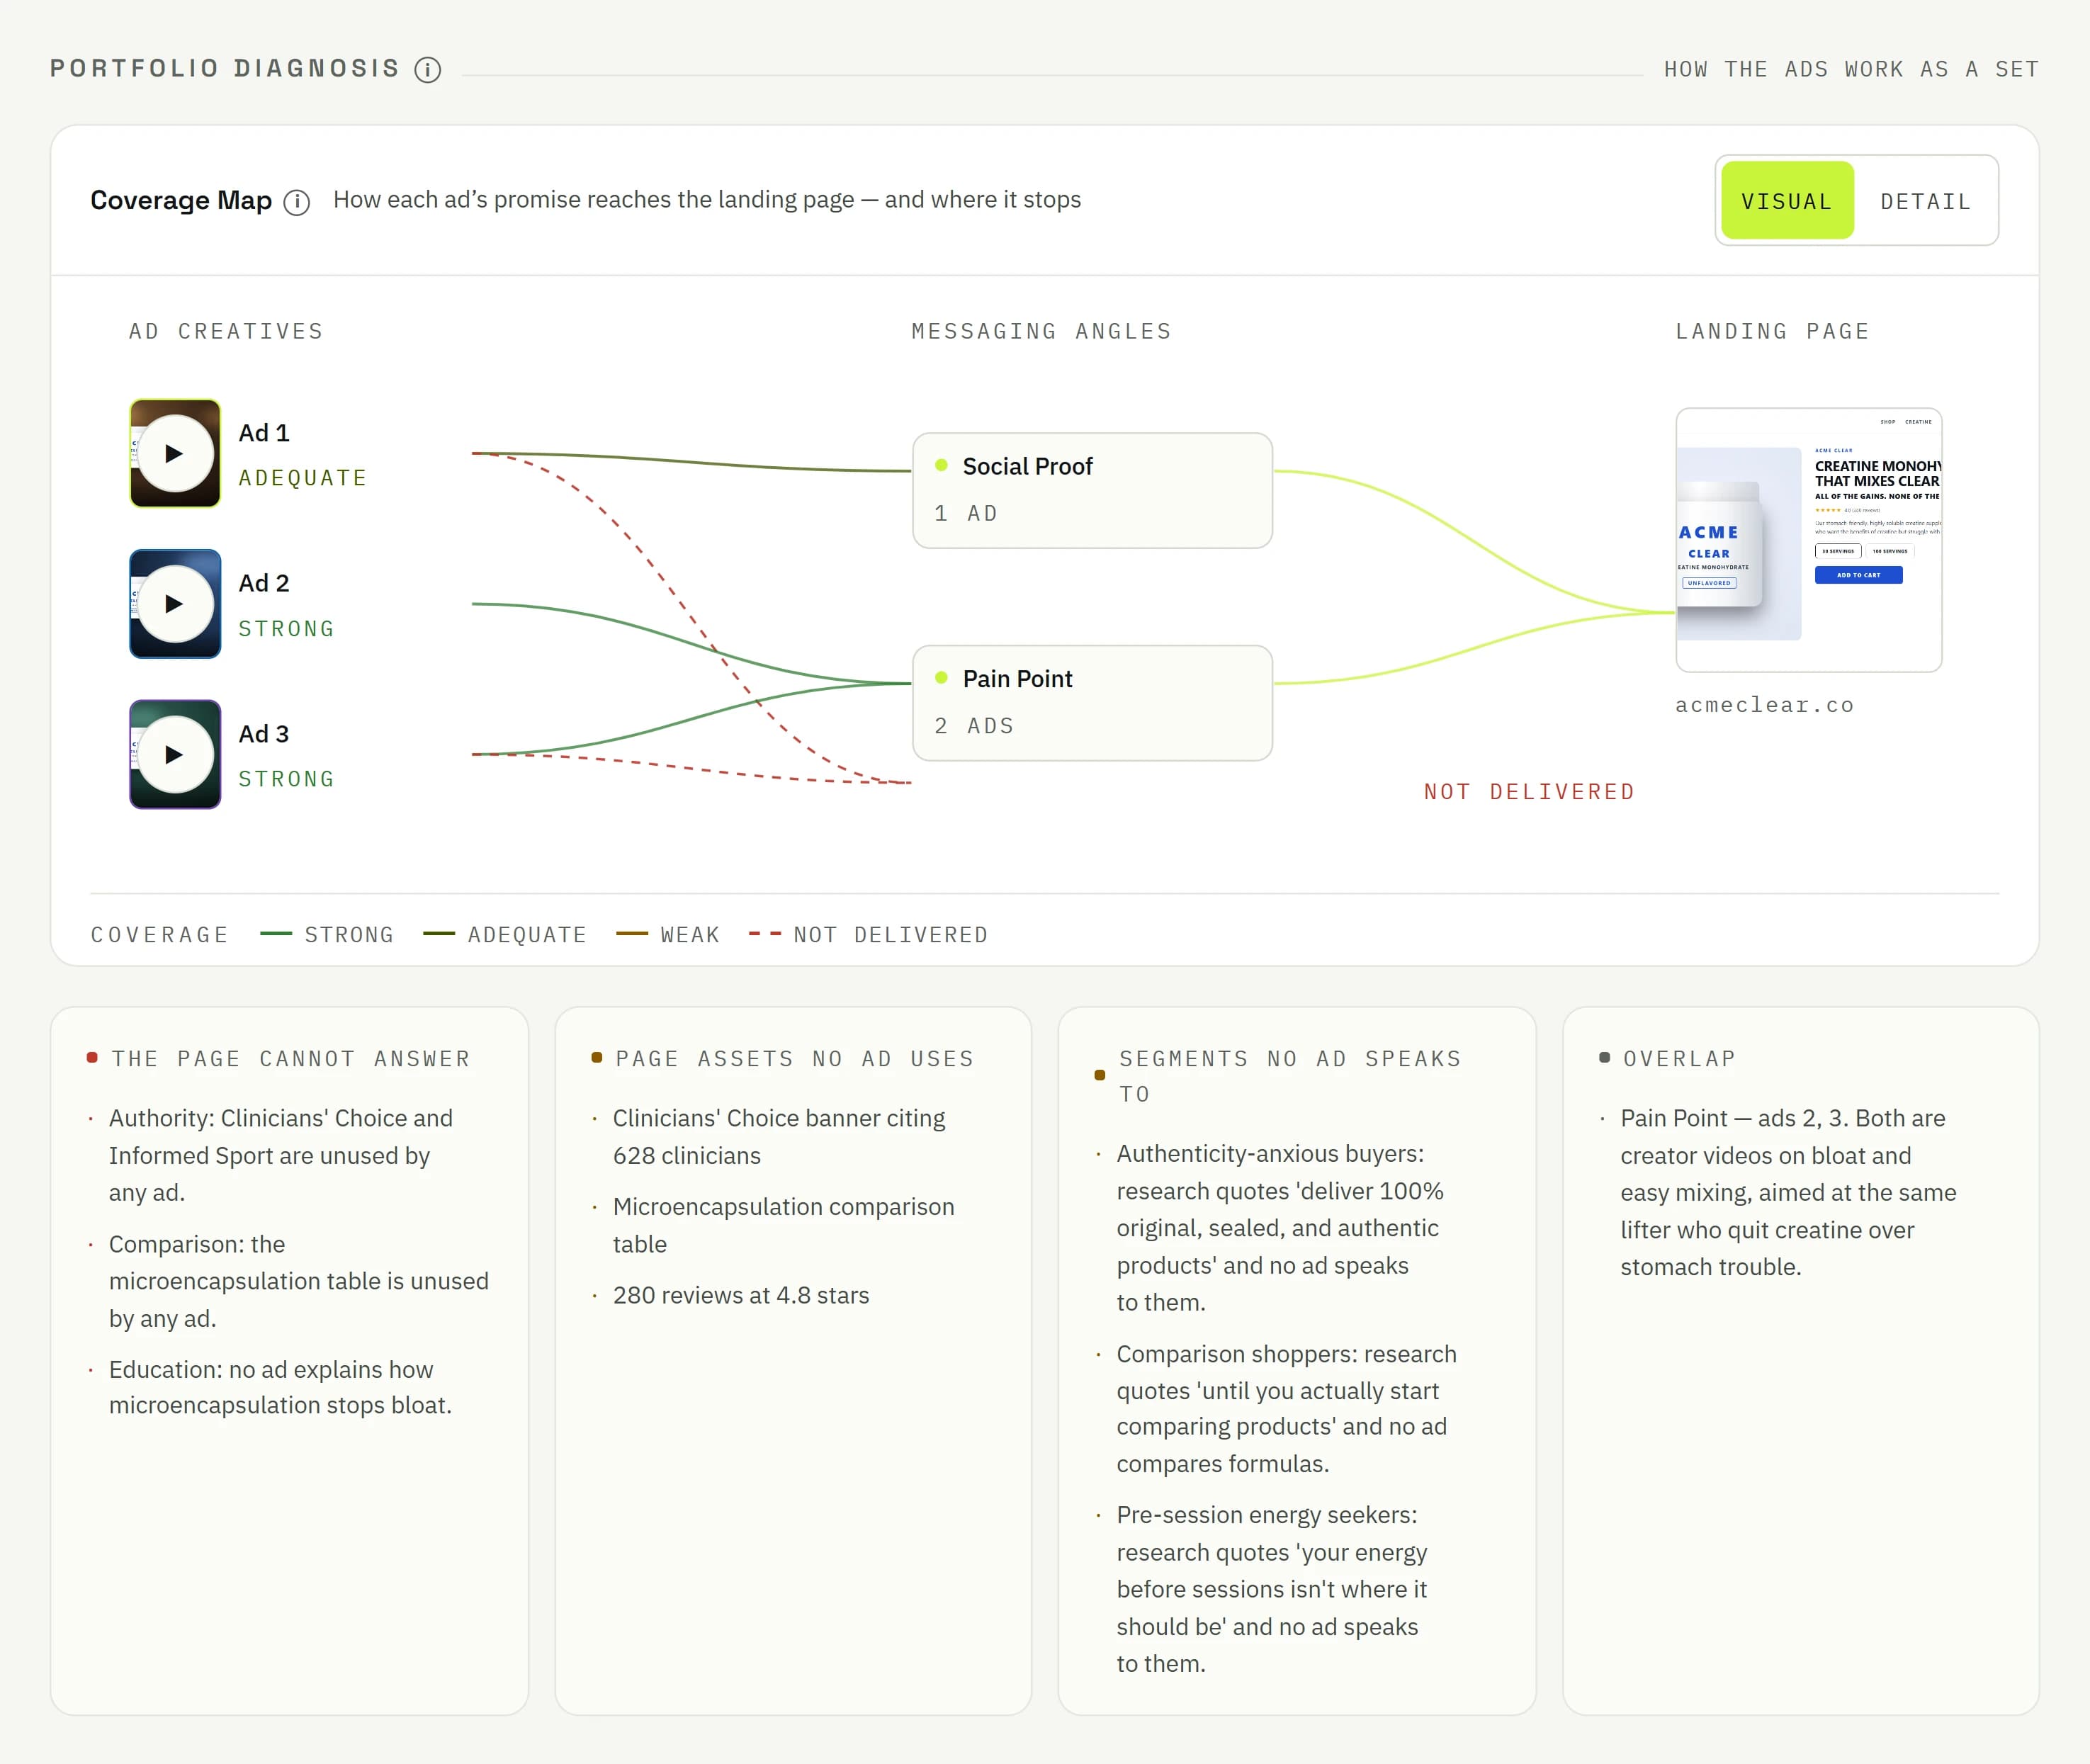Click the '1 AD' count in Social Proof
Viewport: 2090px width, 1764px height.
[966, 513]
